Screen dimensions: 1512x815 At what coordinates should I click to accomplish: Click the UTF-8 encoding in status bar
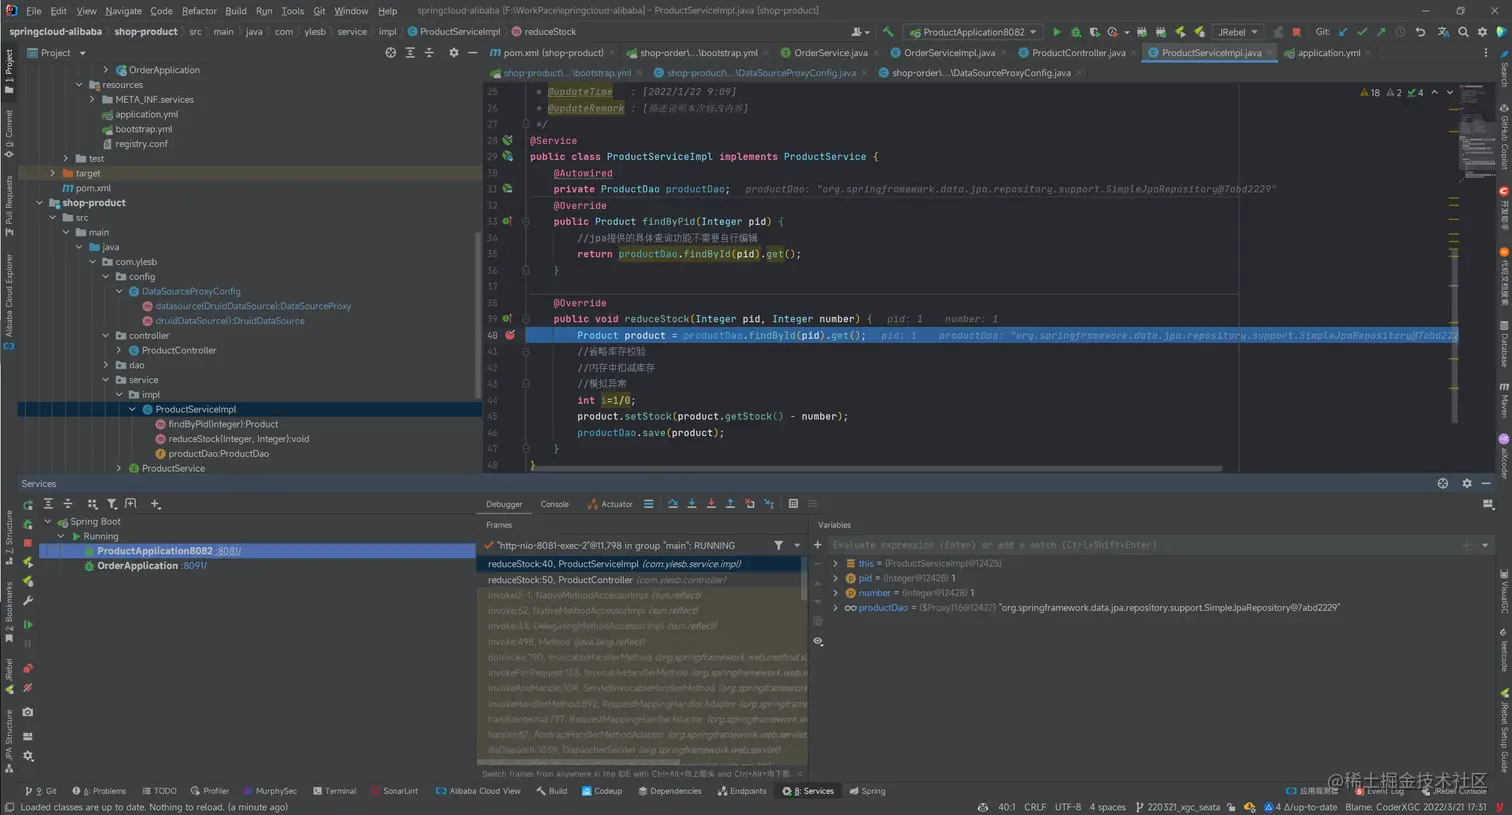1067,807
